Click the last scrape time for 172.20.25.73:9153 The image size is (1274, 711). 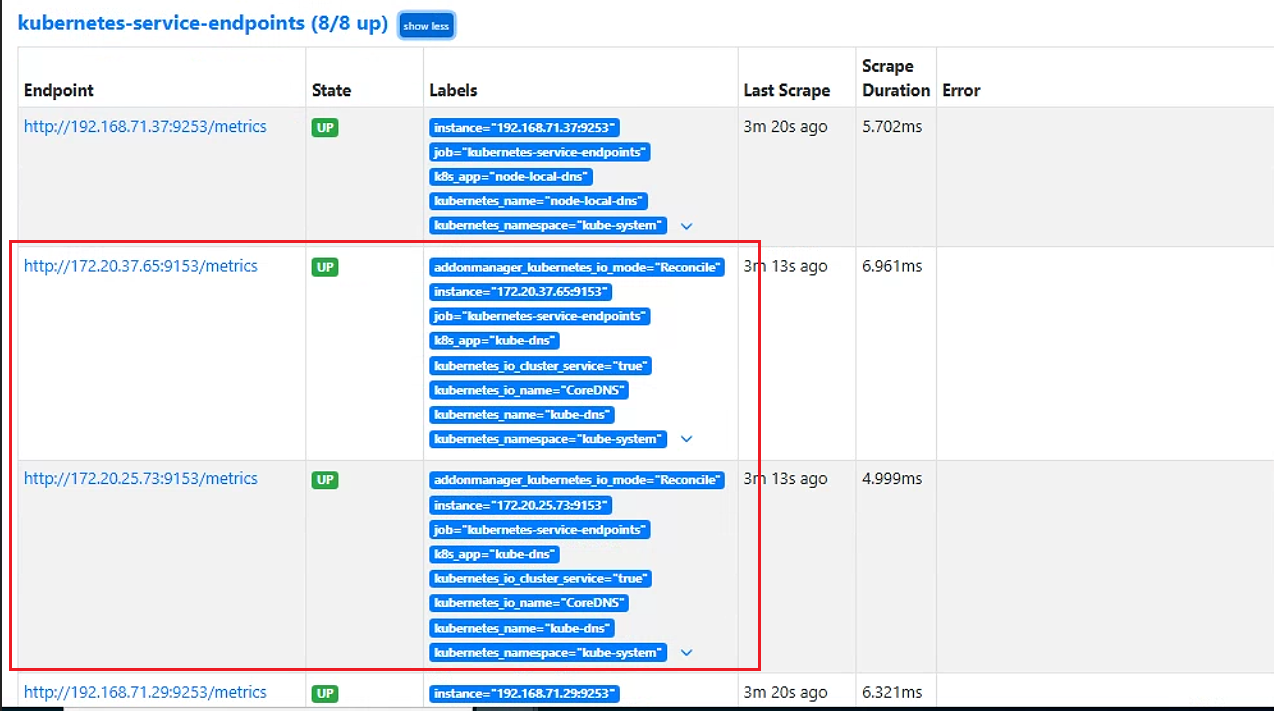[x=785, y=479]
